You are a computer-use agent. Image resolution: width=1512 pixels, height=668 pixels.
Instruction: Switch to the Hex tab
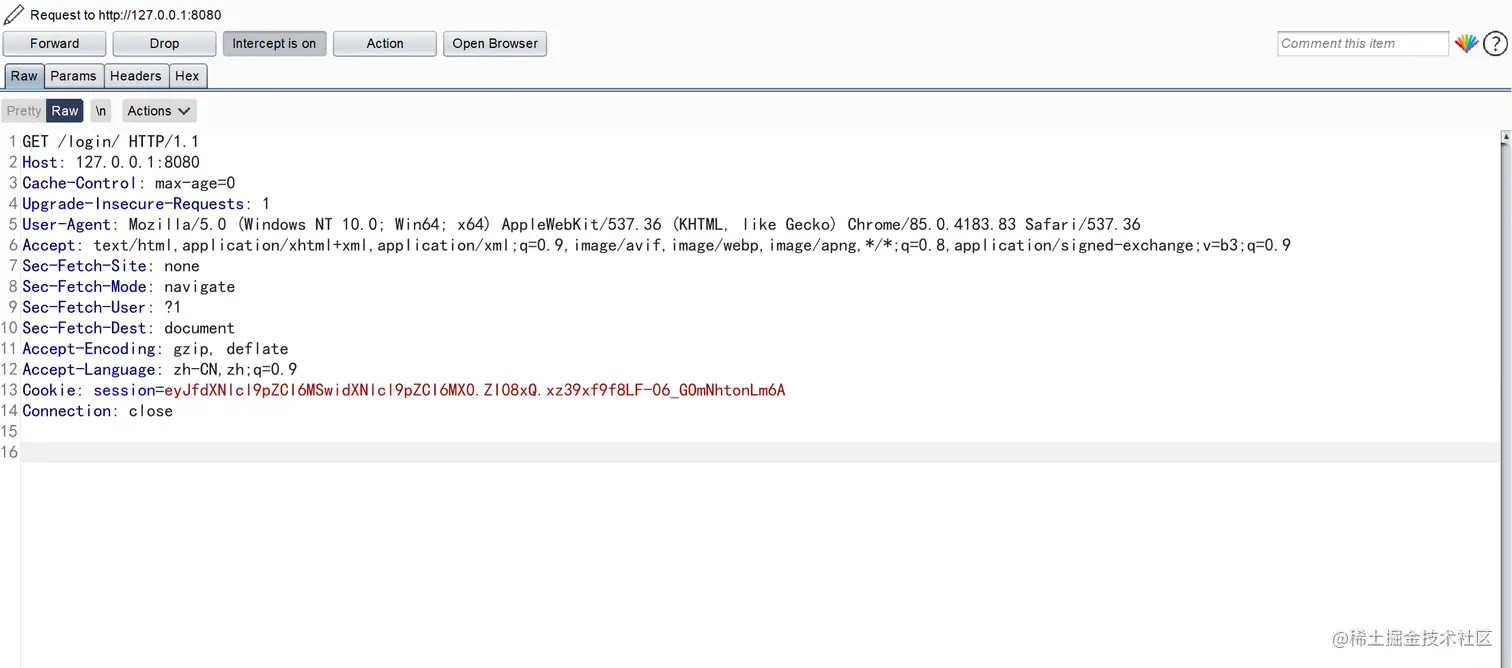tap(187, 76)
